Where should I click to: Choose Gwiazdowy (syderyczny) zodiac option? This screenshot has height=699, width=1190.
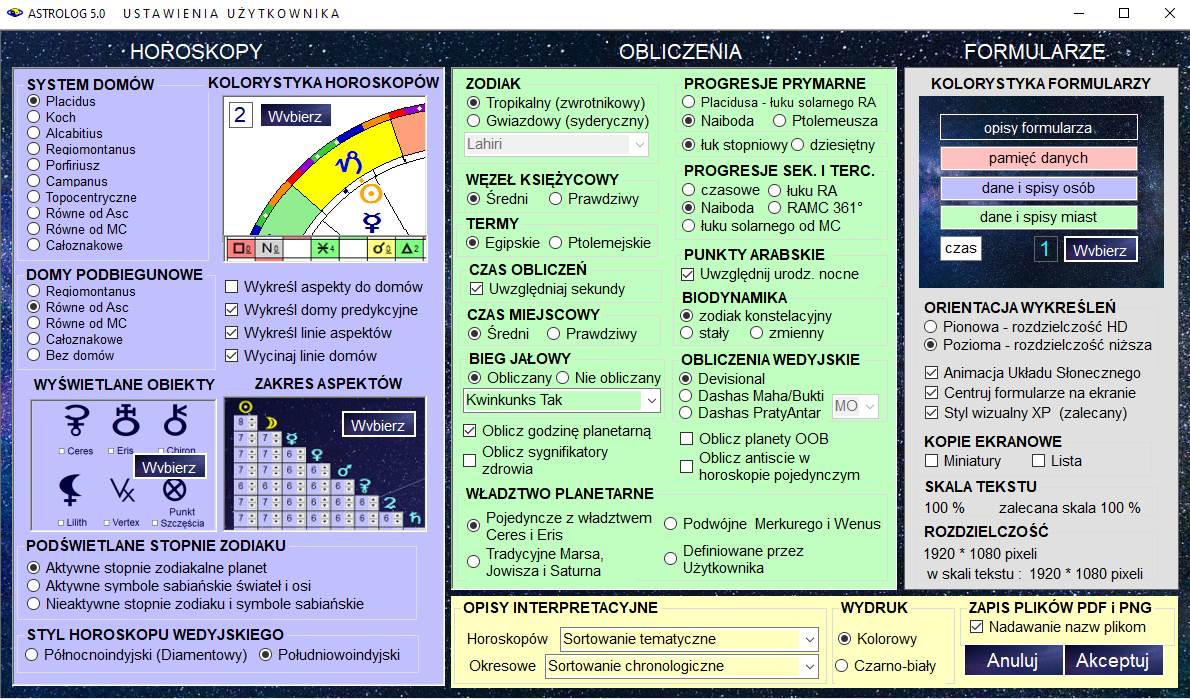474,120
